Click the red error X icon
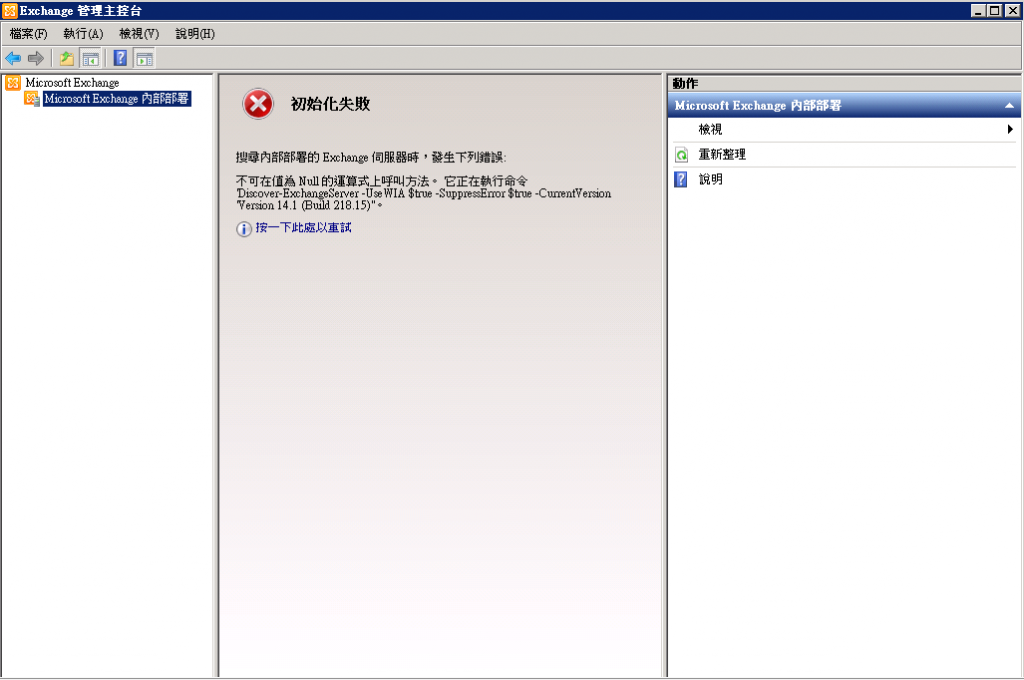Image resolution: width=1024 pixels, height=680 pixels. pyautogui.click(x=258, y=104)
